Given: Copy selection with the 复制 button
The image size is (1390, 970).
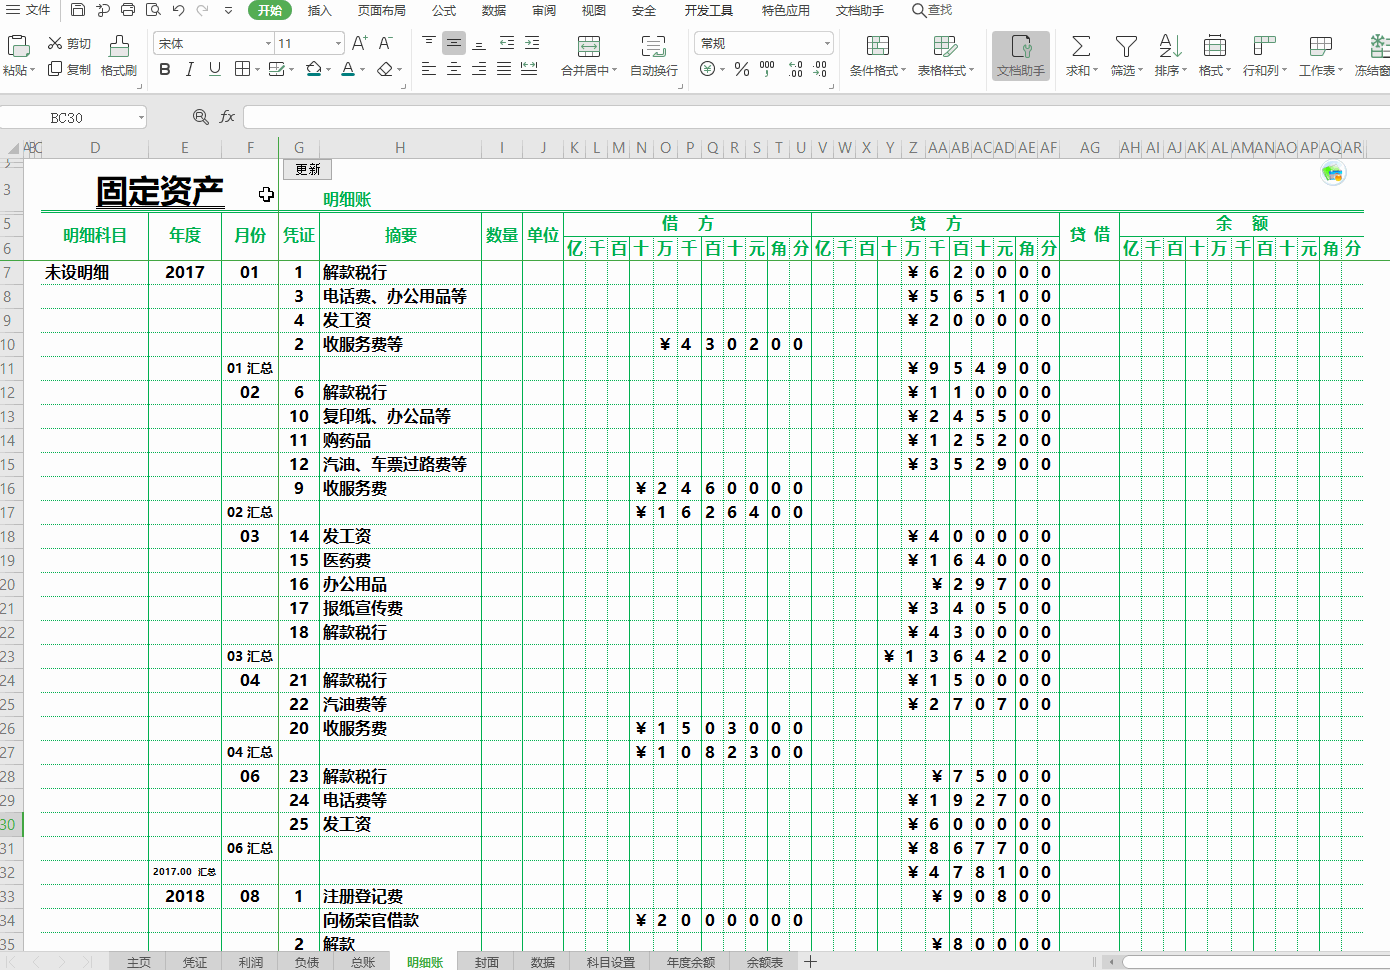Looking at the screenshot, I should pos(69,70).
